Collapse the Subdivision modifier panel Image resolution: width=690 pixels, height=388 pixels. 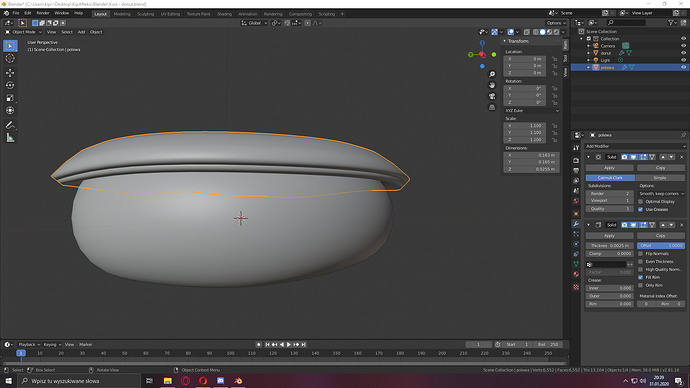588,157
